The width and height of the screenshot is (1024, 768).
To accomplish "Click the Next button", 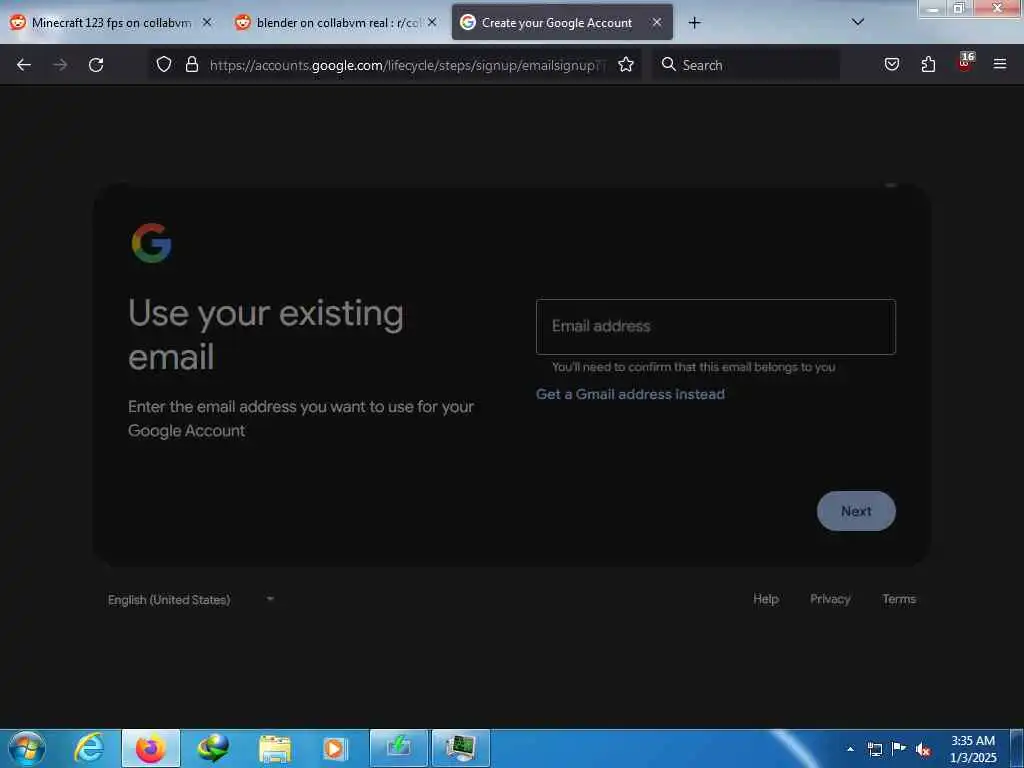I will 856,511.
